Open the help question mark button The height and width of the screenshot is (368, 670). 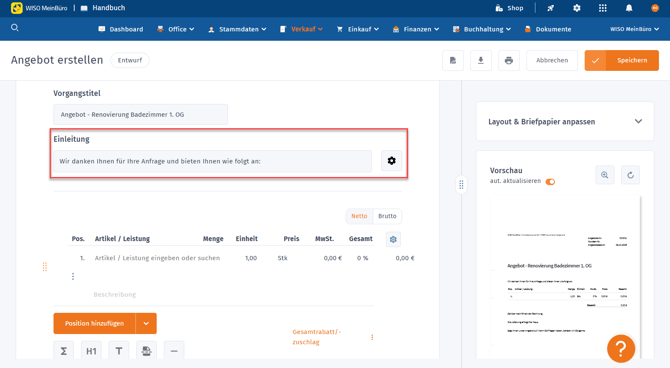click(x=621, y=349)
